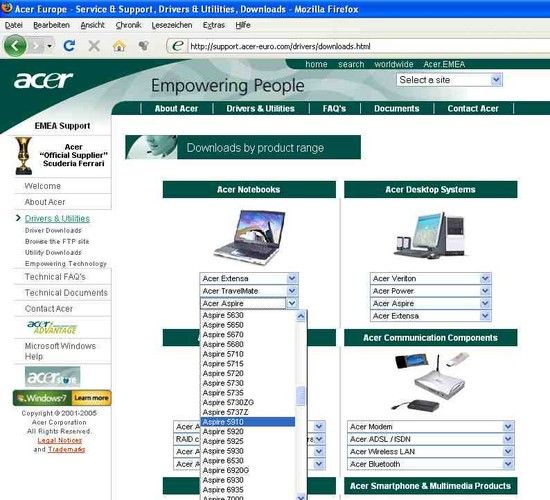The height and width of the screenshot is (500, 550).
Task: Open the Lesezeichen menu
Action: (x=172, y=25)
